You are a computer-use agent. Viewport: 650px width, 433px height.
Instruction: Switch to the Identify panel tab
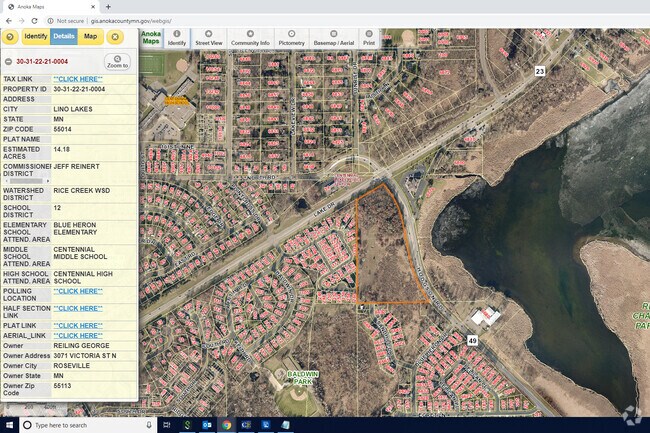[36, 37]
